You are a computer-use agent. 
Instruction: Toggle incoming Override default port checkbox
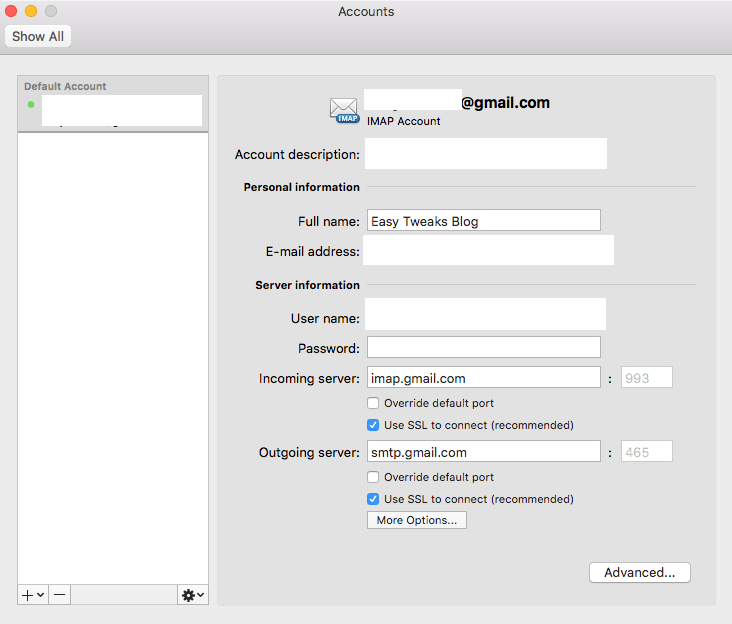tap(373, 403)
